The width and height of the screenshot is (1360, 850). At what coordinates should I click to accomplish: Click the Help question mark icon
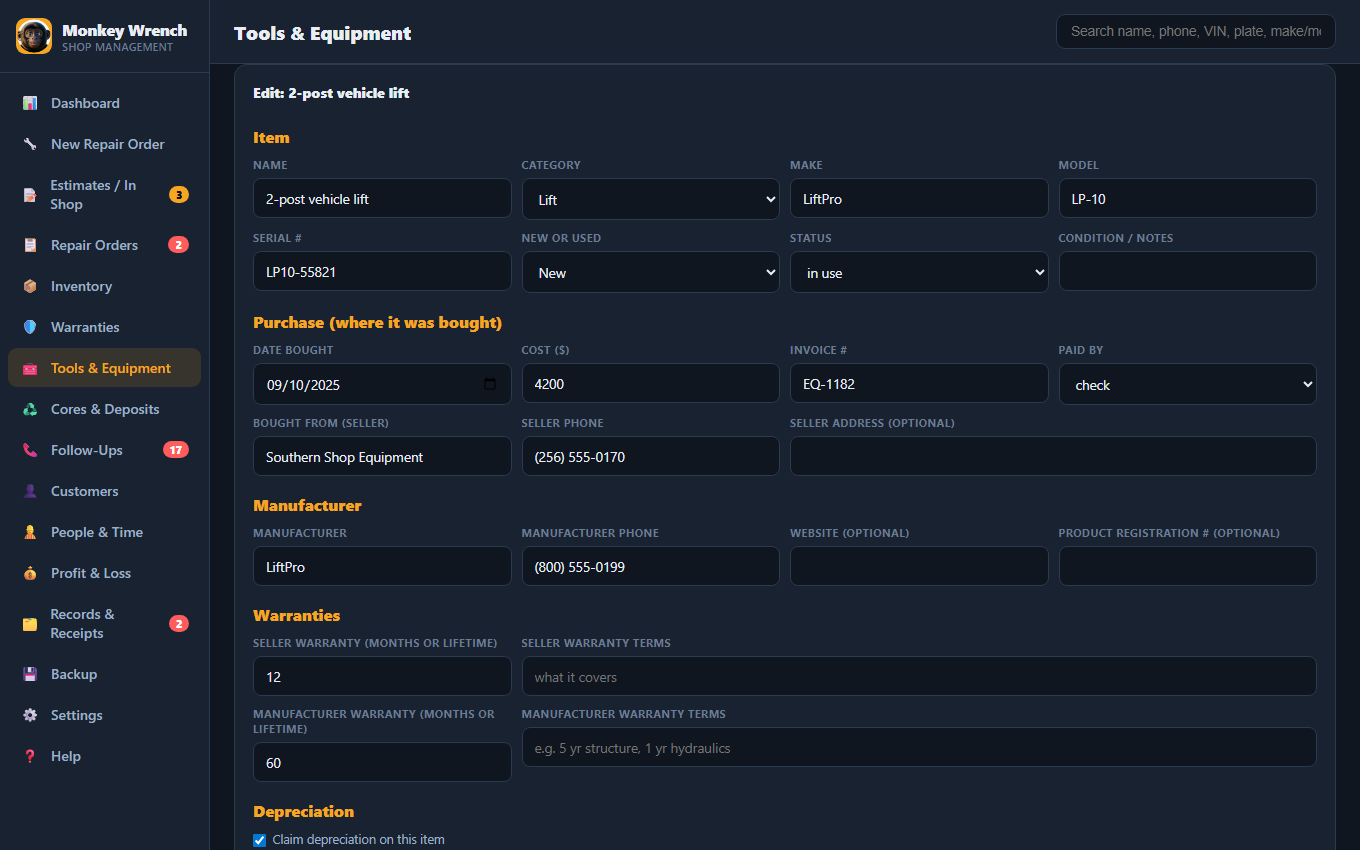click(30, 756)
